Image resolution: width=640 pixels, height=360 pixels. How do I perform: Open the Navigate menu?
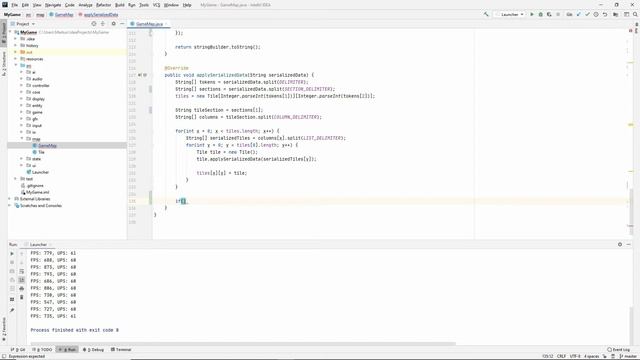pos(53,5)
